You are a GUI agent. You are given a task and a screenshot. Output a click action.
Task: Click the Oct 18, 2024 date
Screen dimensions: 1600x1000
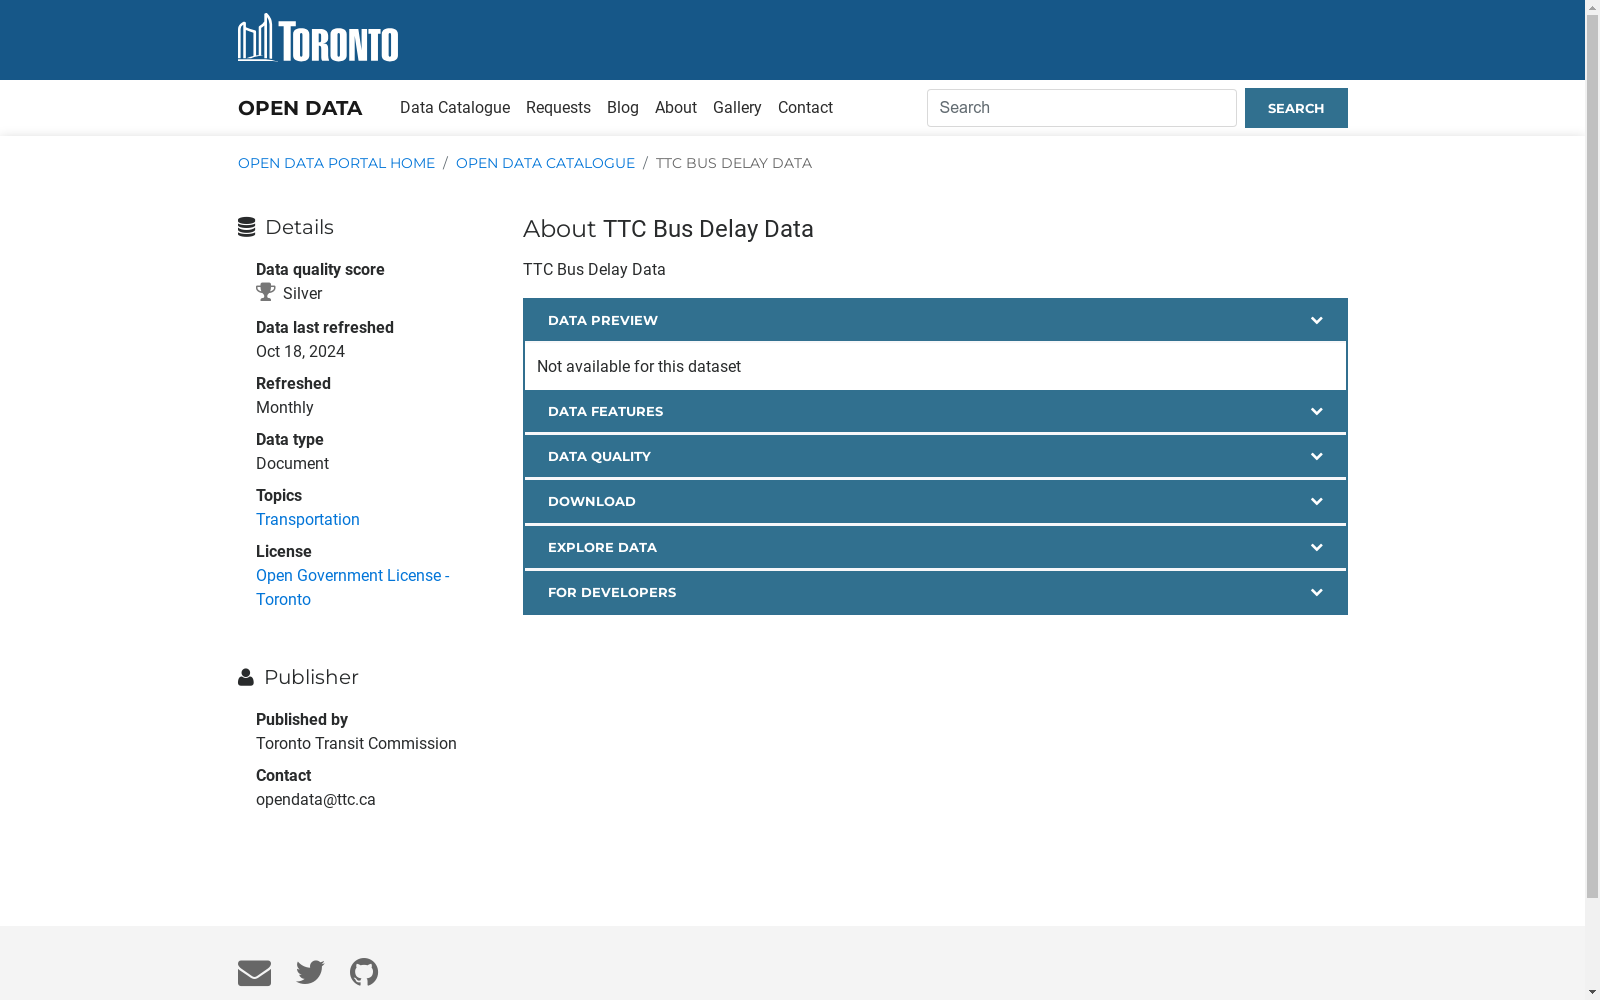point(300,352)
